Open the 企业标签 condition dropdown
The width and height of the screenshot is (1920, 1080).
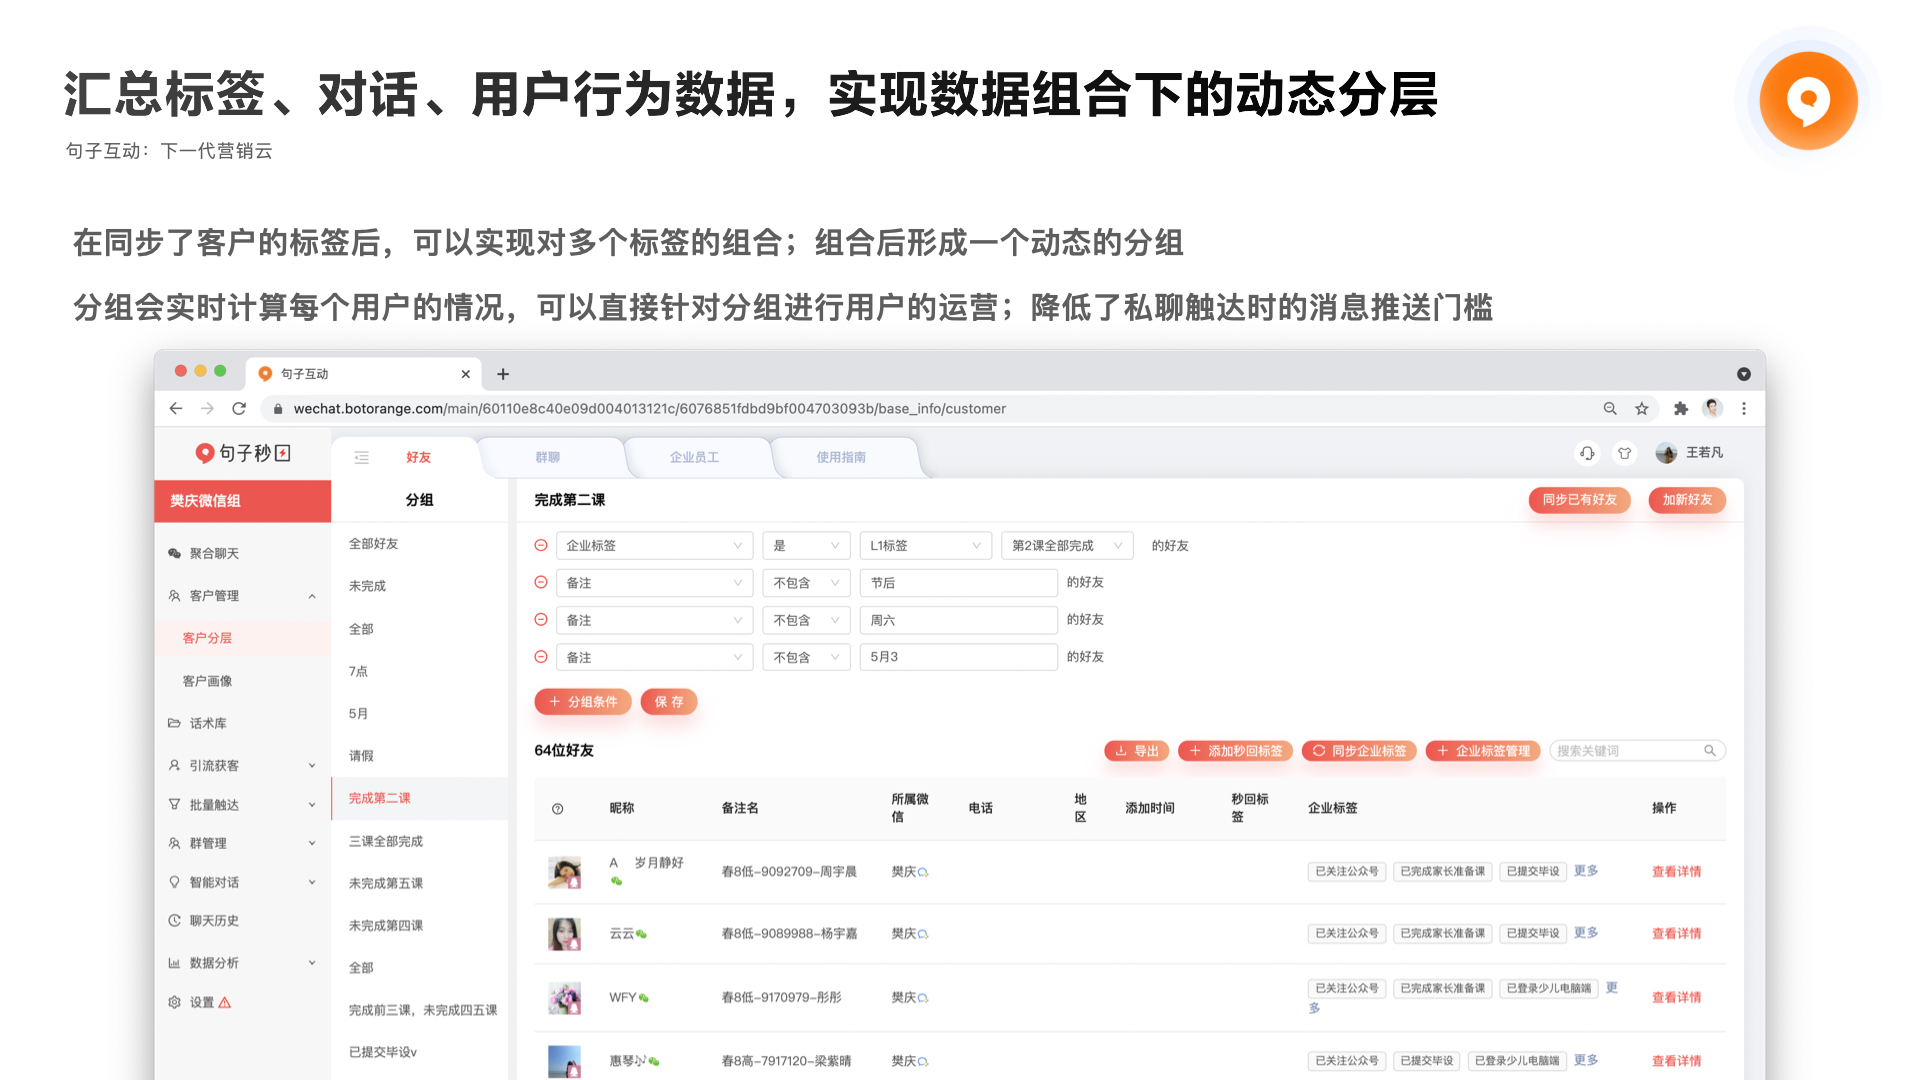(x=654, y=545)
